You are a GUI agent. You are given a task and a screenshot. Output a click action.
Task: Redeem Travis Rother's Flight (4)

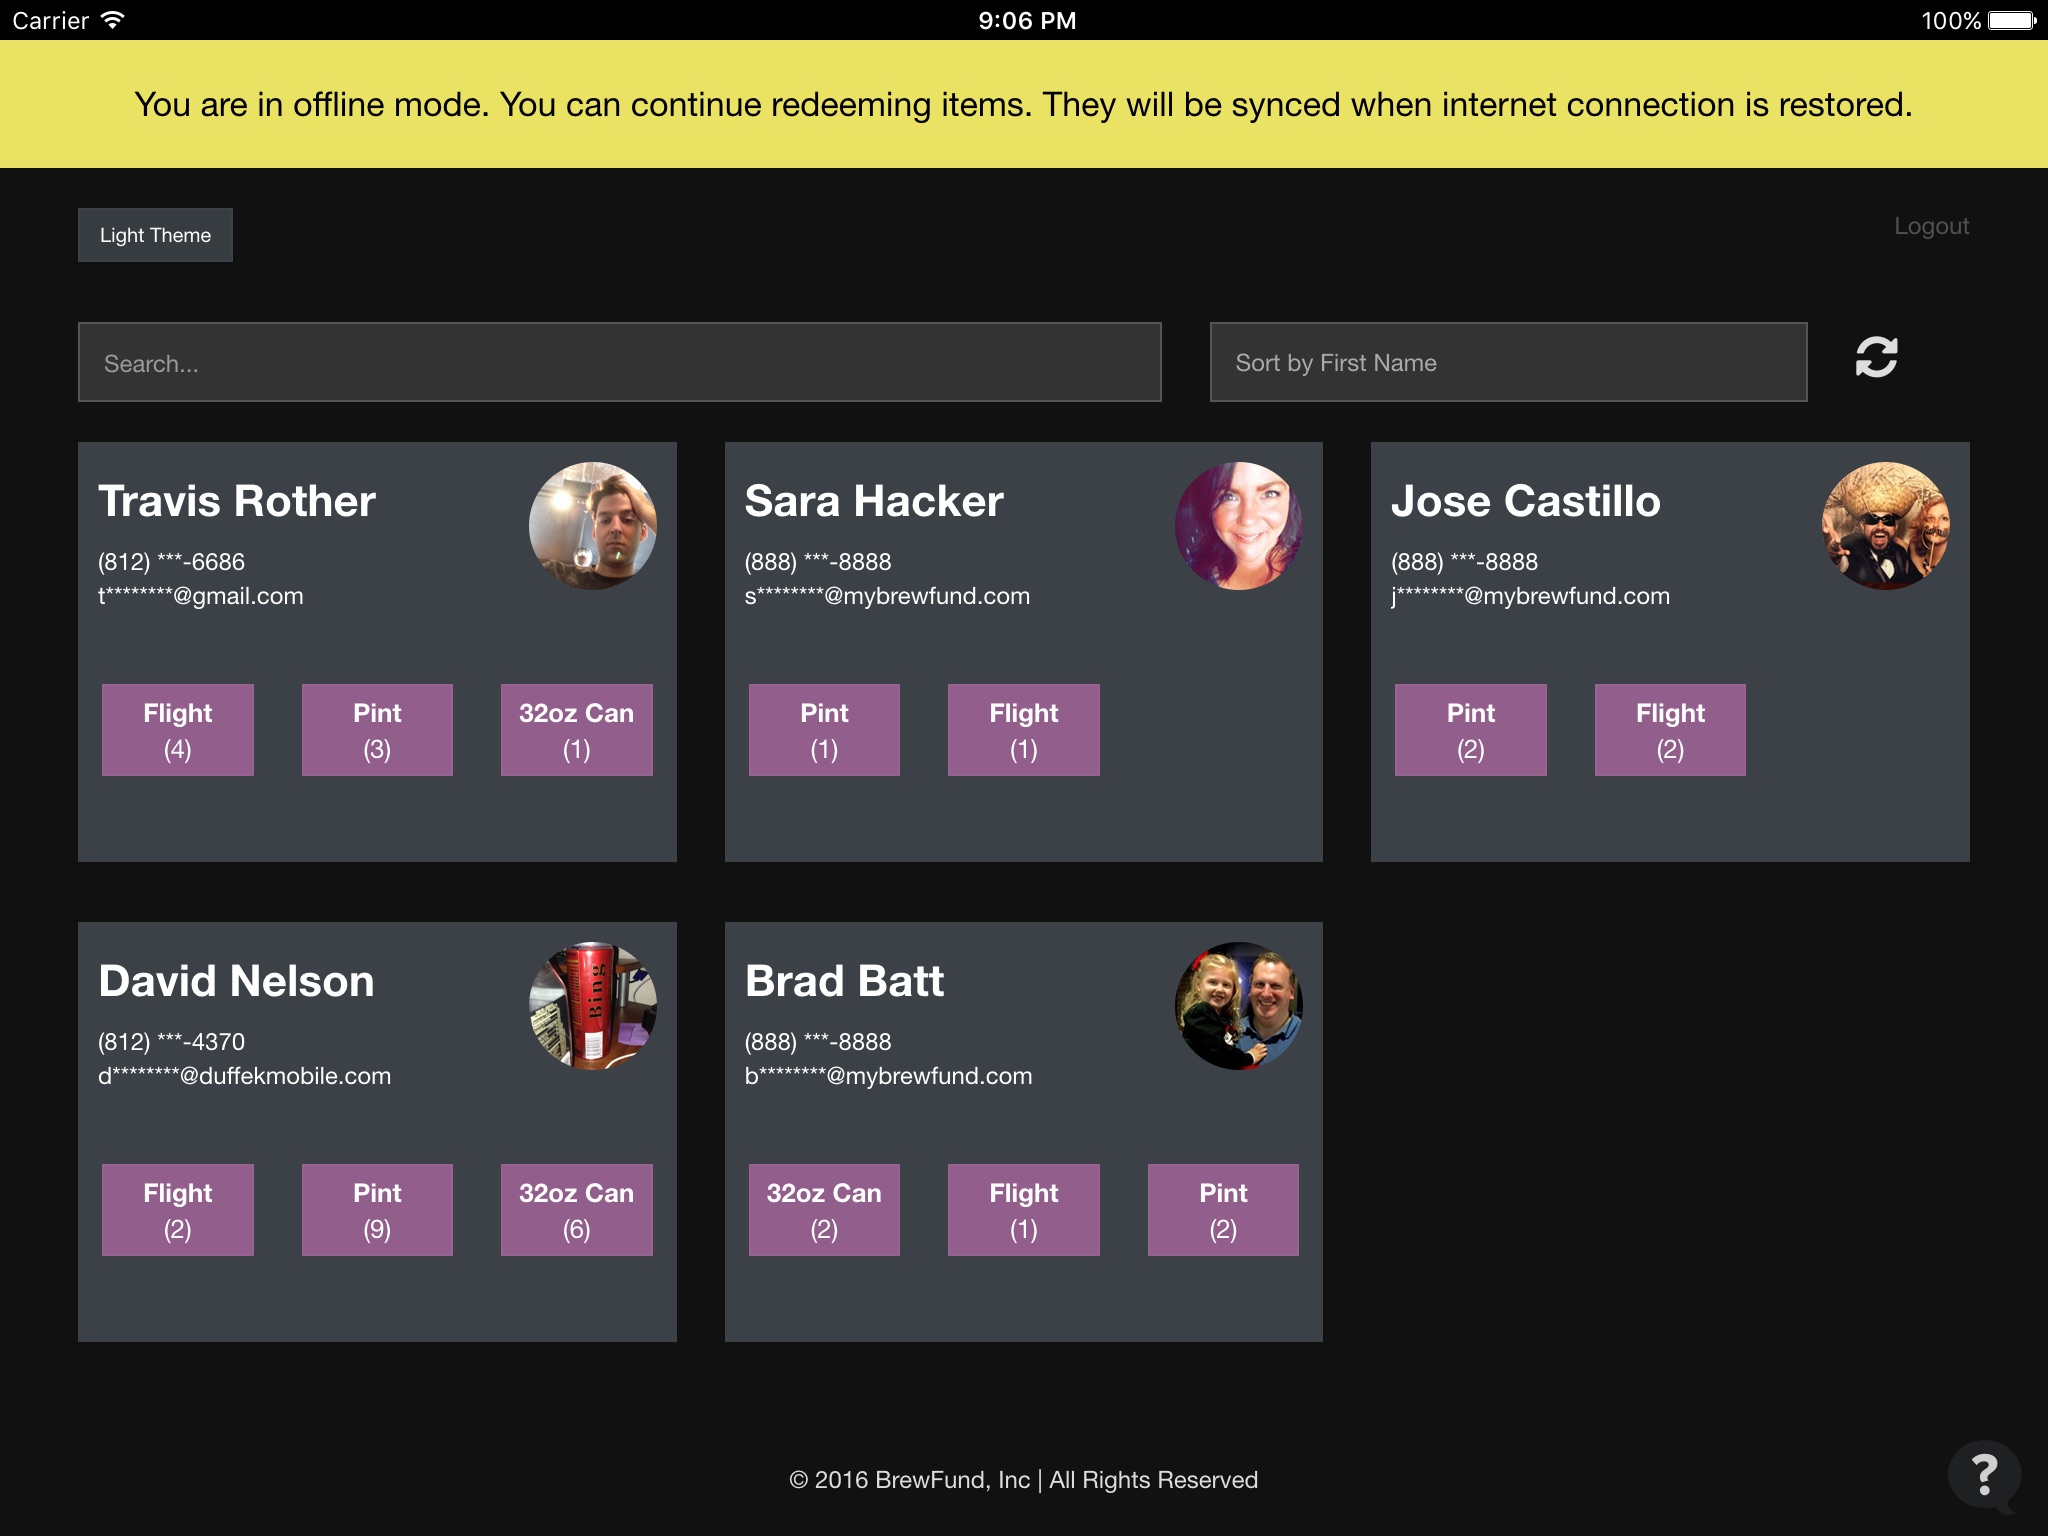tap(178, 730)
